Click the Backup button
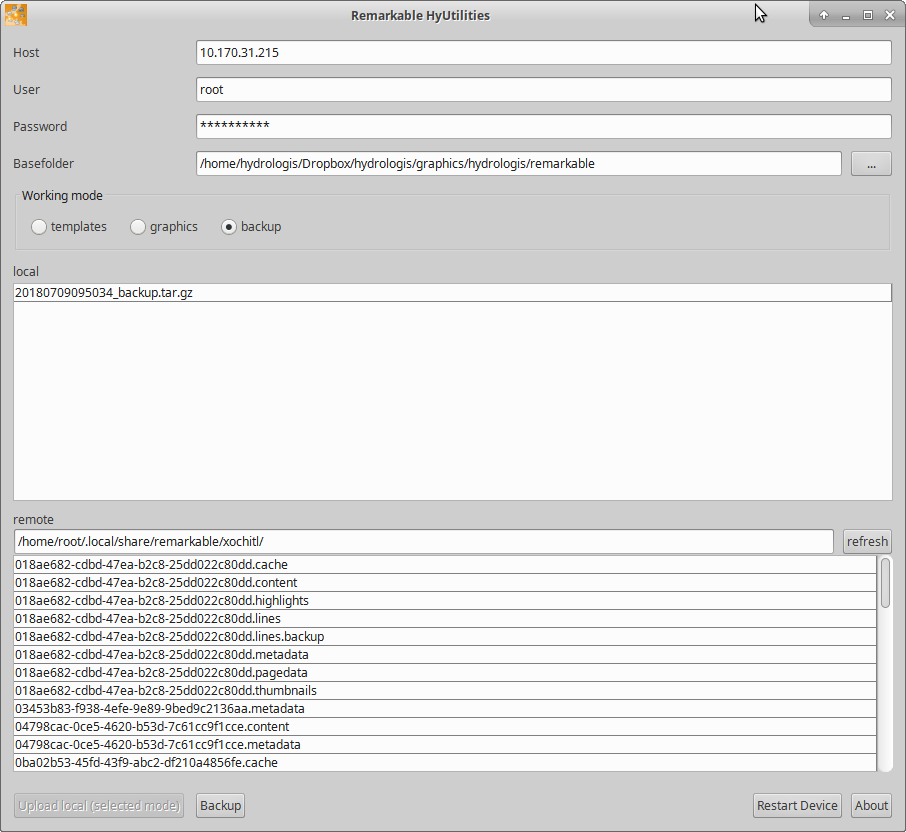Image resolution: width=906 pixels, height=832 pixels. pyautogui.click(x=220, y=805)
